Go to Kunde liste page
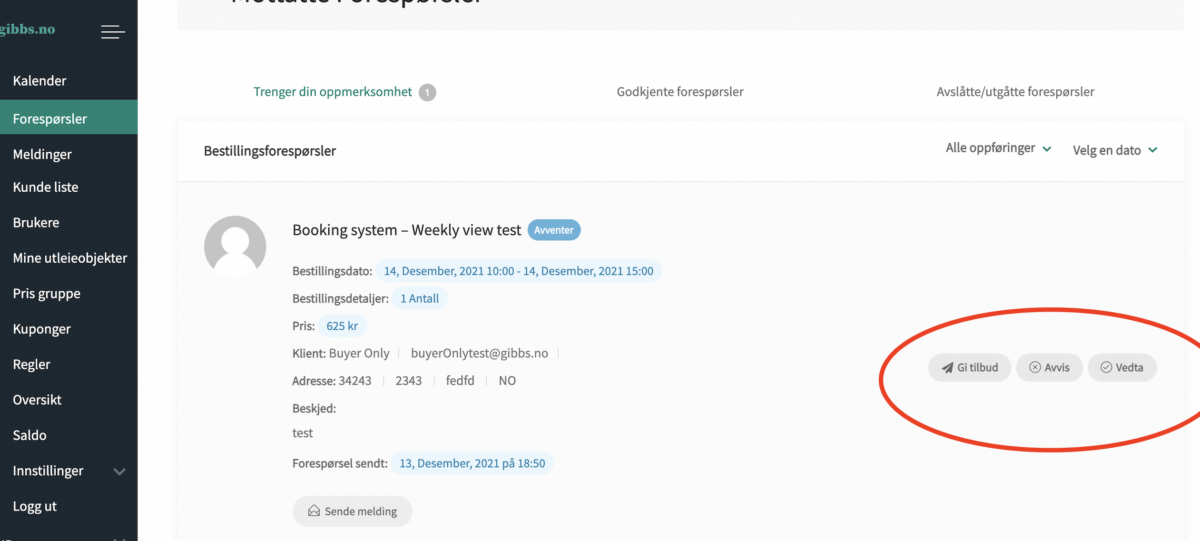 click(x=46, y=187)
